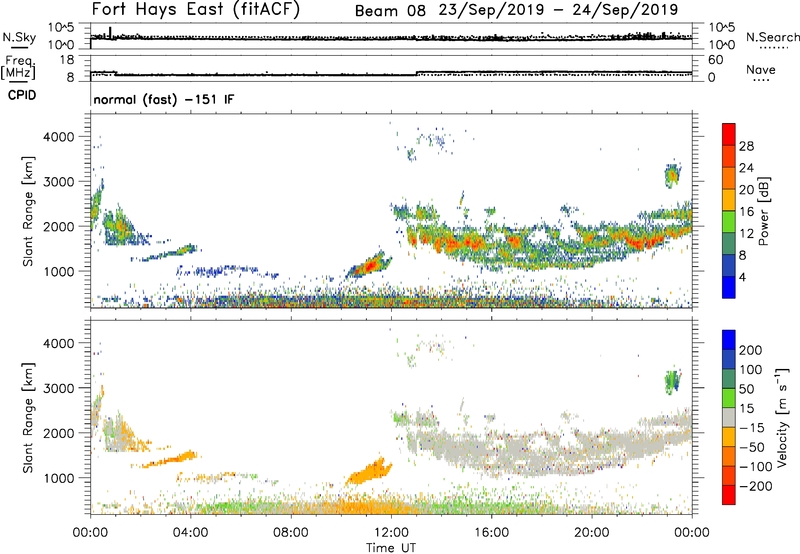Click '3000' on the velocity panel range axis
The height and width of the screenshot is (554, 800).
(58, 388)
